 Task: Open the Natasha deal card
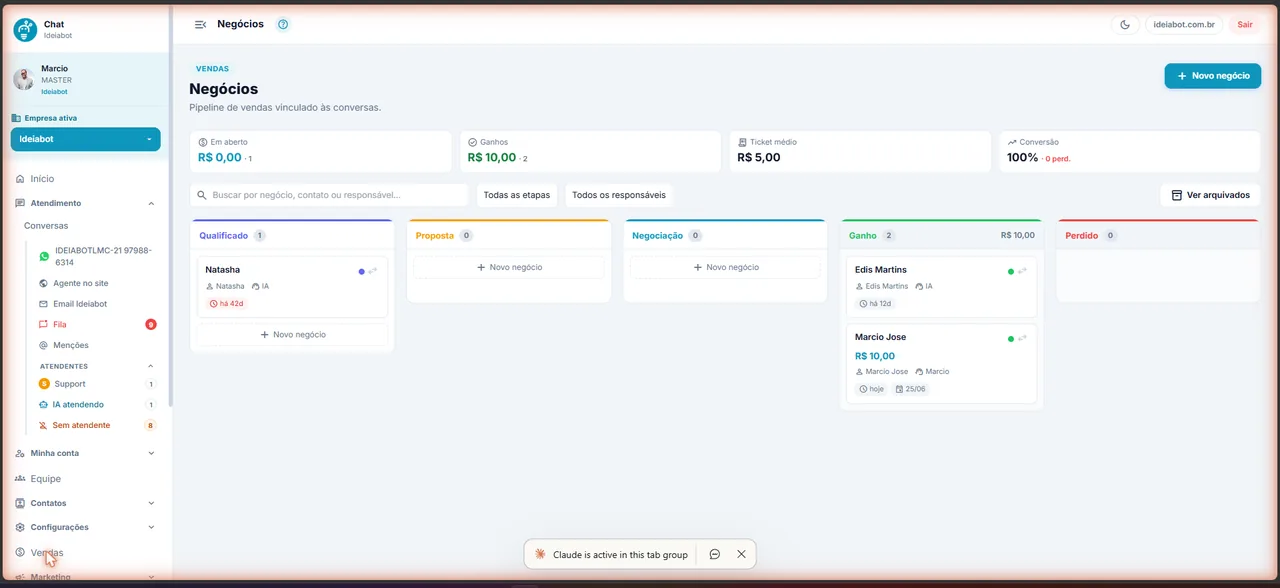[x=292, y=286]
